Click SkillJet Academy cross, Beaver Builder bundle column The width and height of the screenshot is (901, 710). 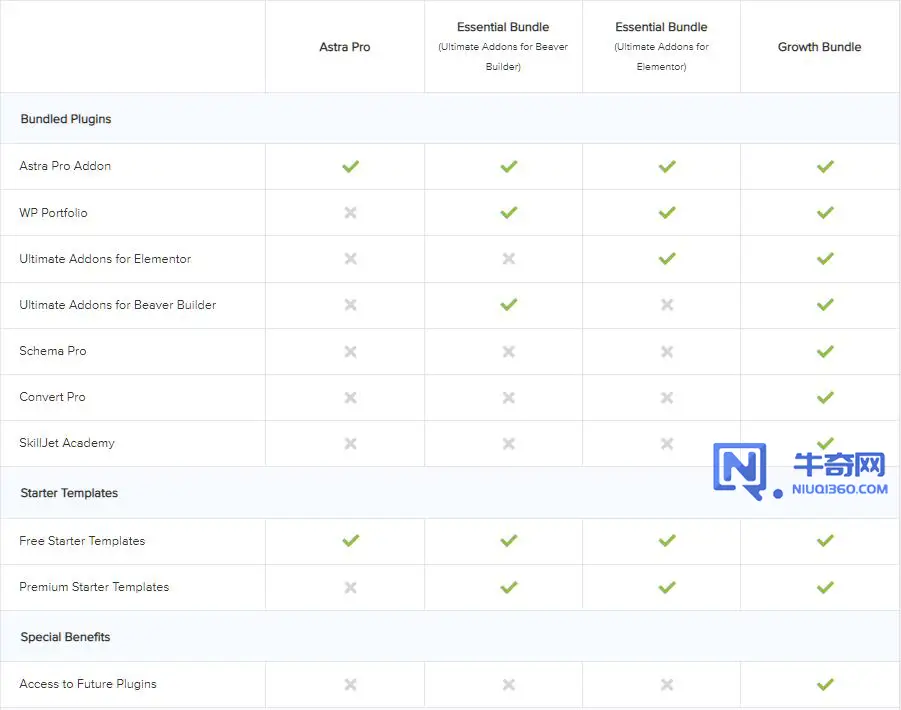tap(509, 443)
